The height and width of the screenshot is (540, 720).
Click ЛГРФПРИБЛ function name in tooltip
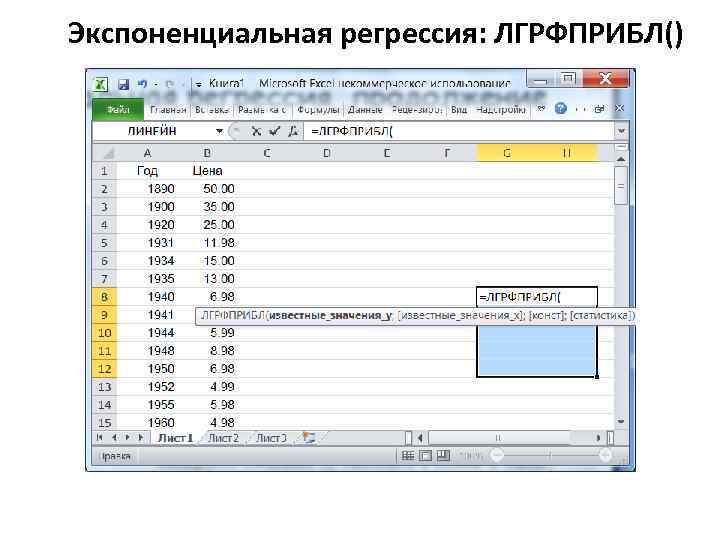click(232, 315)
